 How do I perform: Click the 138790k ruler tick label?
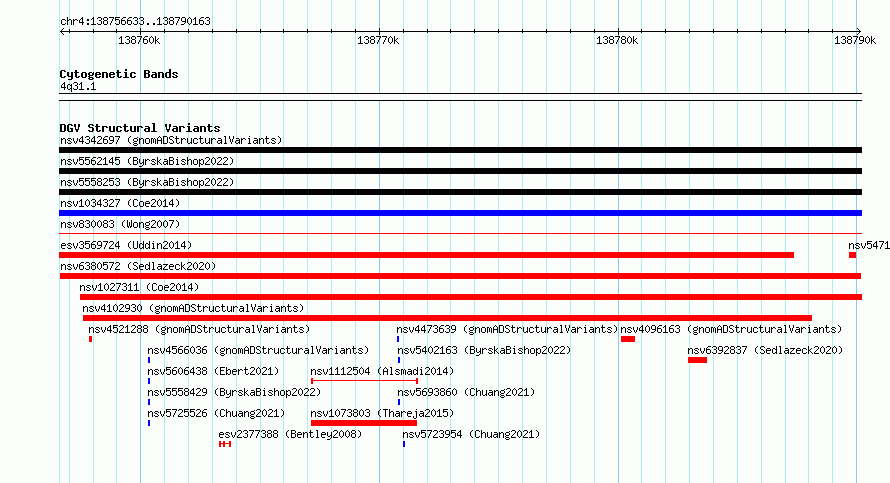pos(855,40)
